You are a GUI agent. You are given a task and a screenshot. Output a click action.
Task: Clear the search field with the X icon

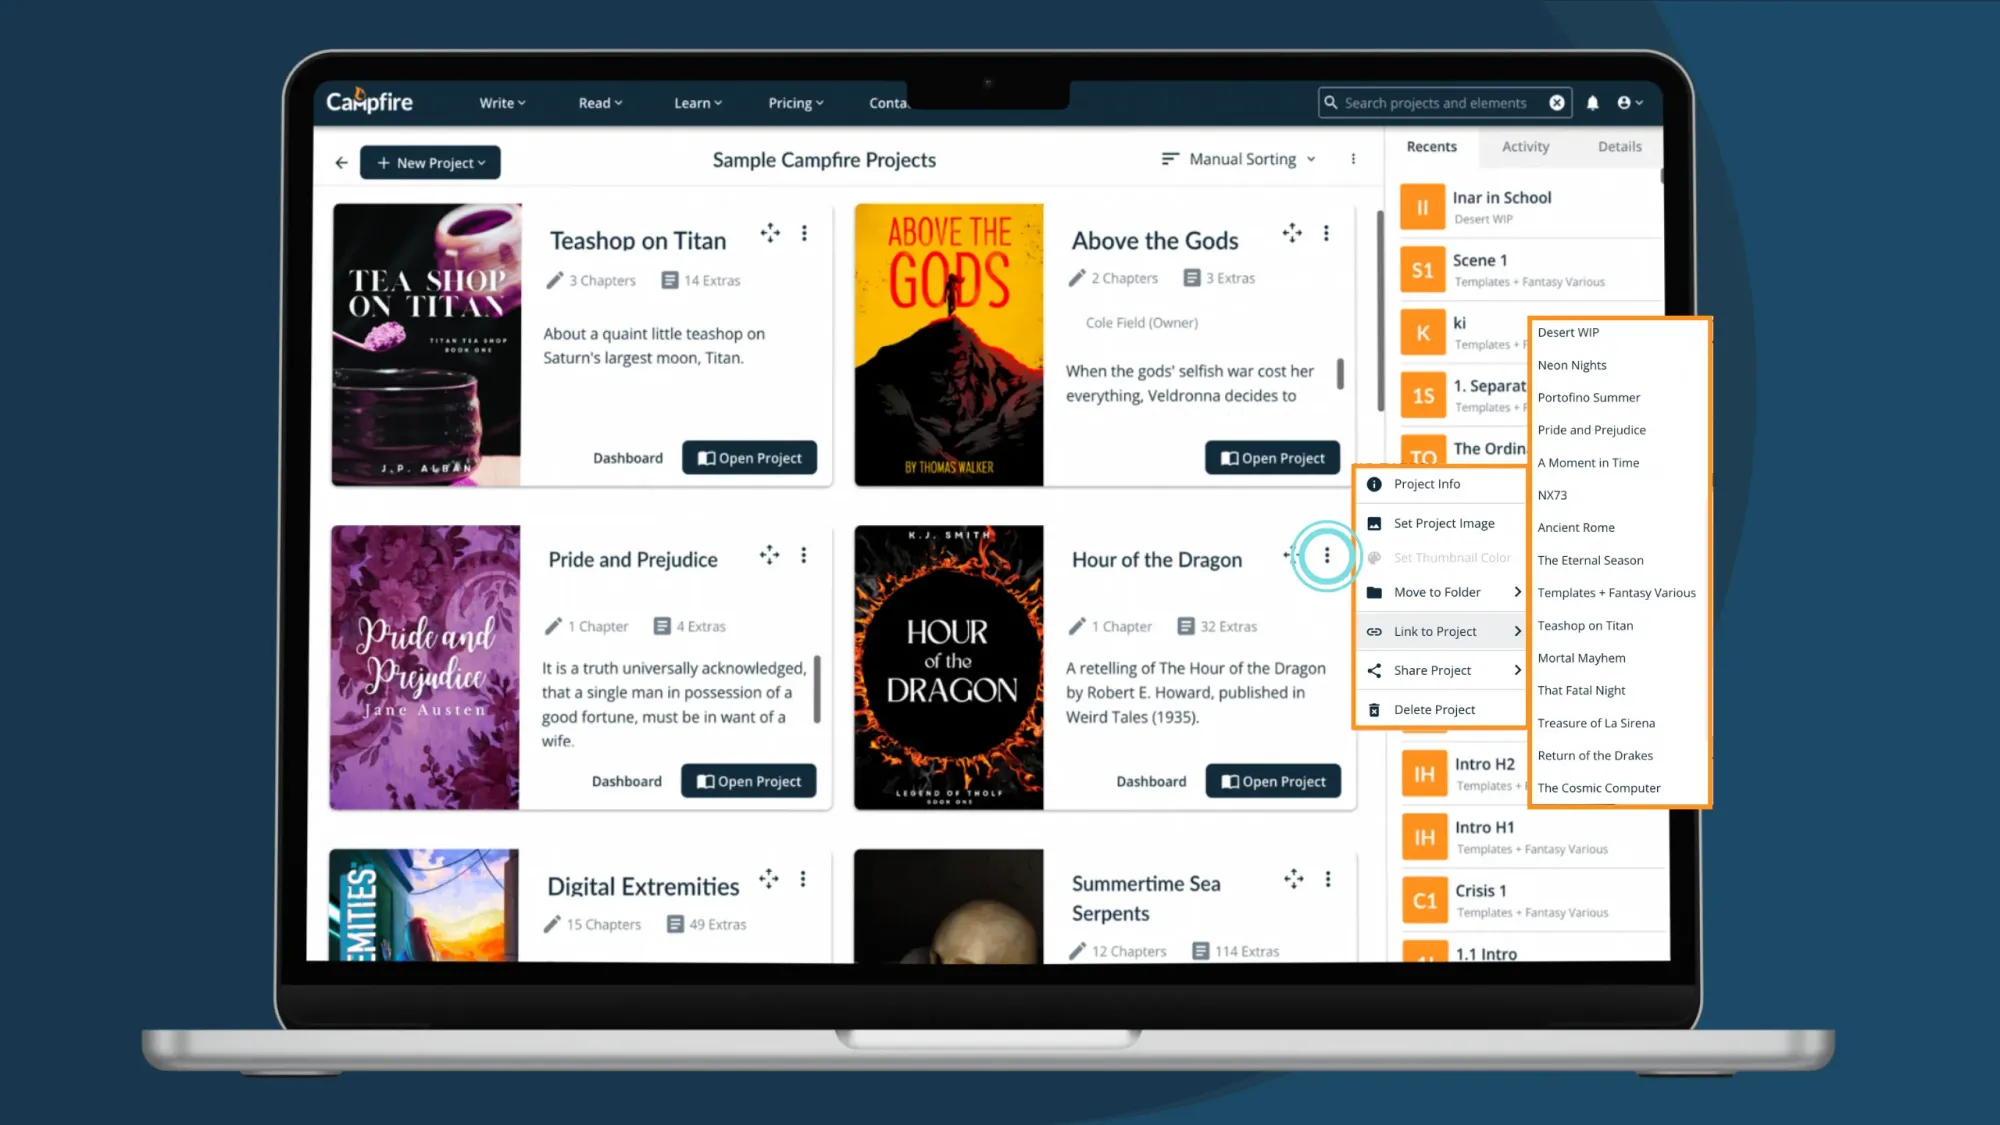point(1557,103)
